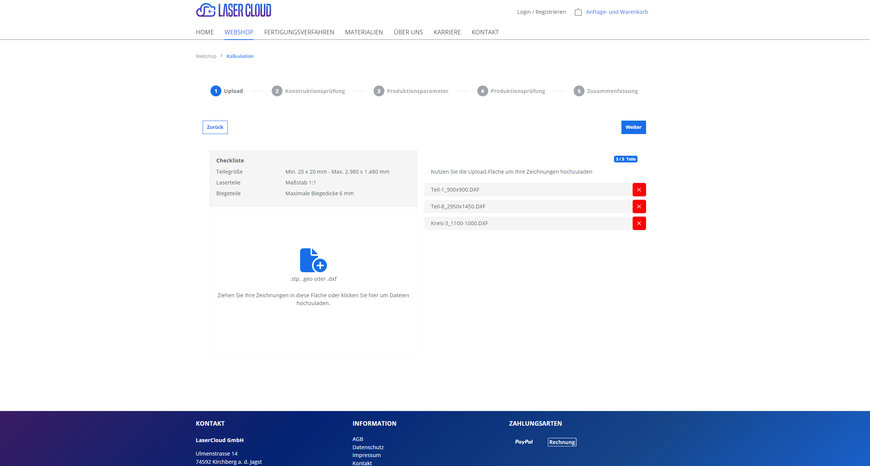The width and height of the screenshot is (870, 466).
Task: Click 'LaserCloud GmbH' footer text
Action: (220, 440)
